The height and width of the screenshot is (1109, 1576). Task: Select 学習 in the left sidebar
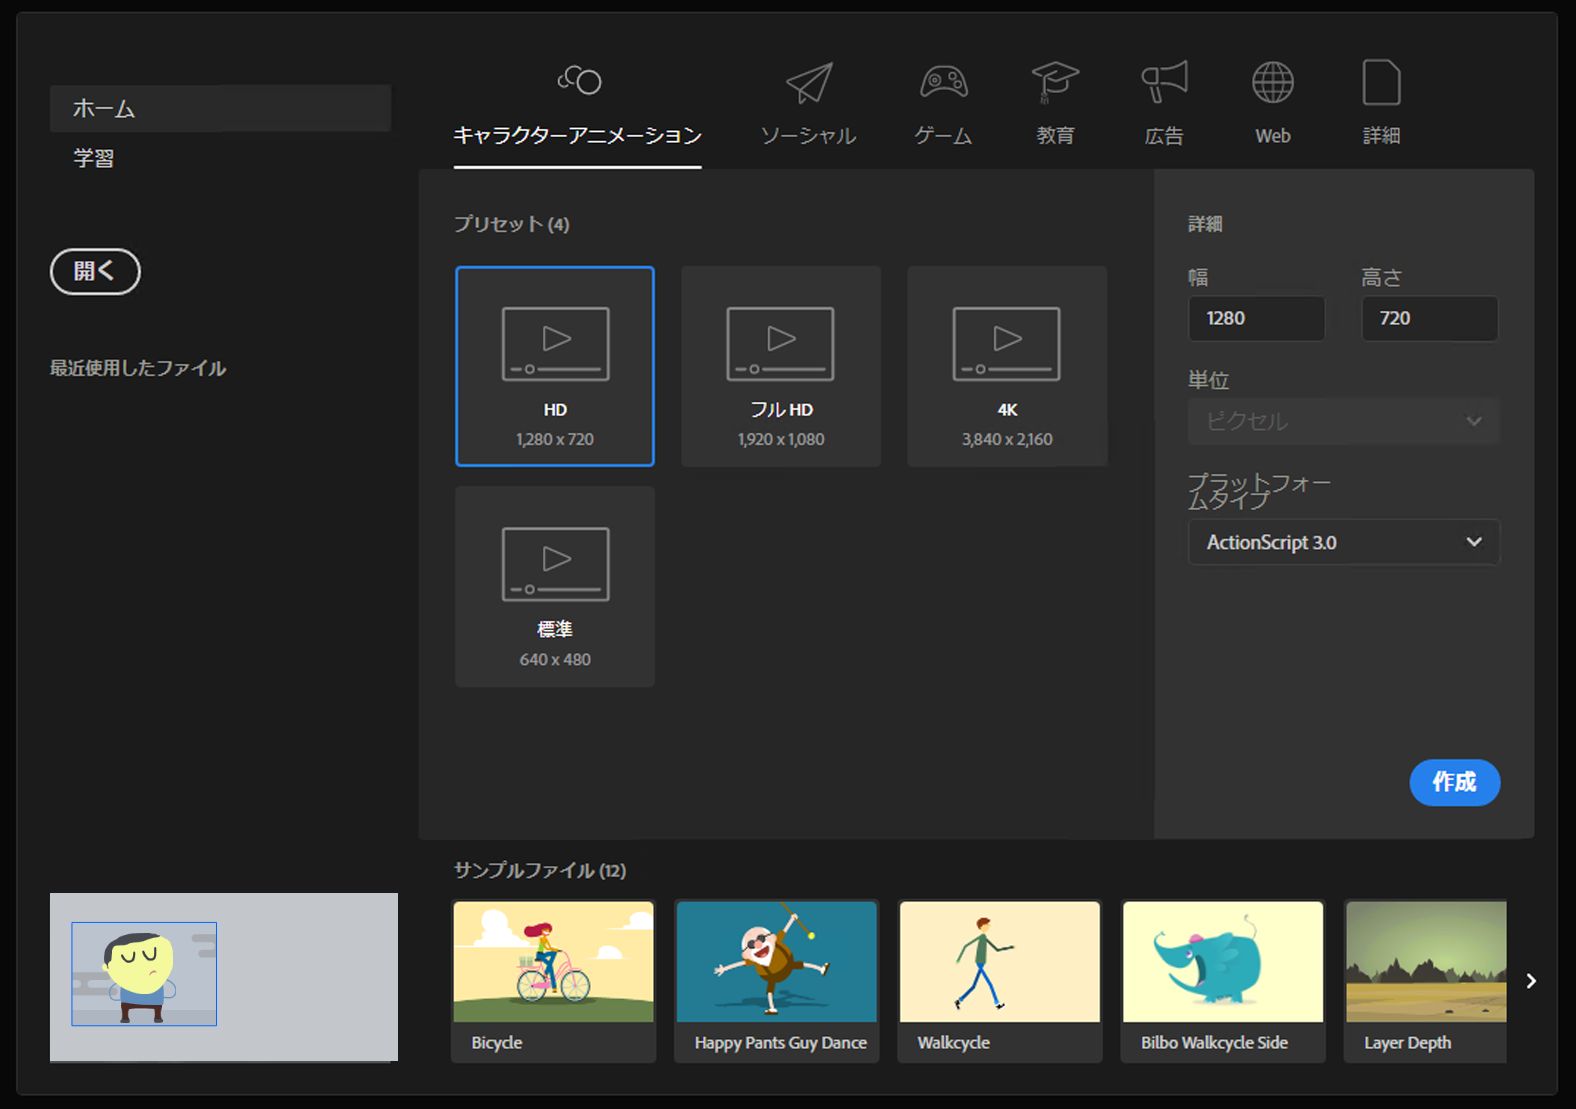point(94,158)
